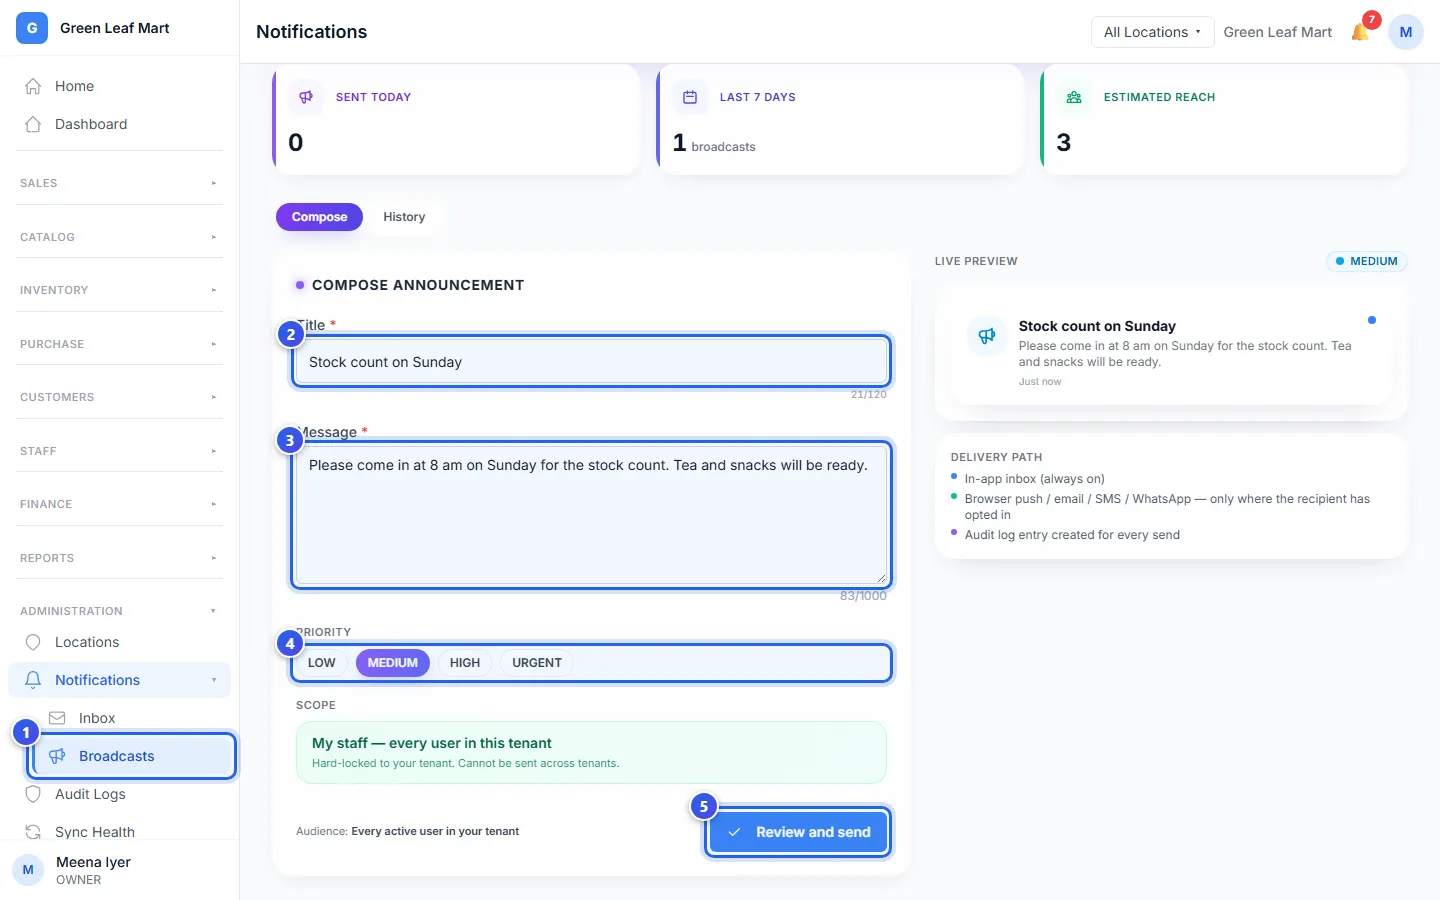The image size is (1440, 900).
Task: Click the Notifications bell icon in sidebar
Action: 33,680
